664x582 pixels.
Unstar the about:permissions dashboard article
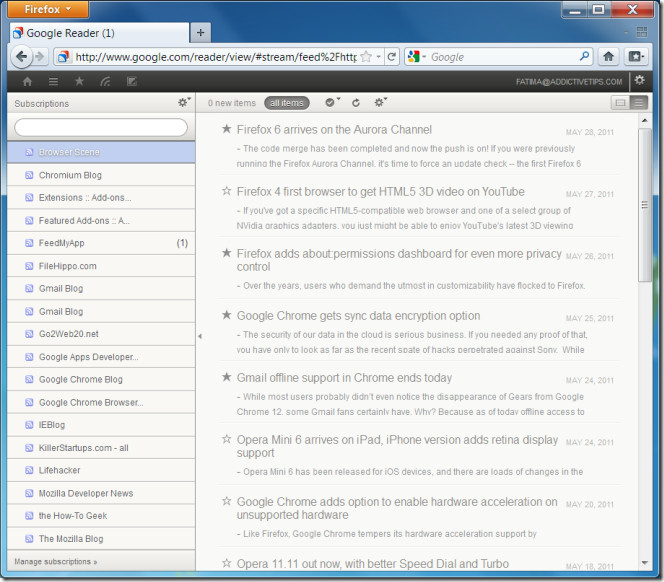[x=227, y=253]
